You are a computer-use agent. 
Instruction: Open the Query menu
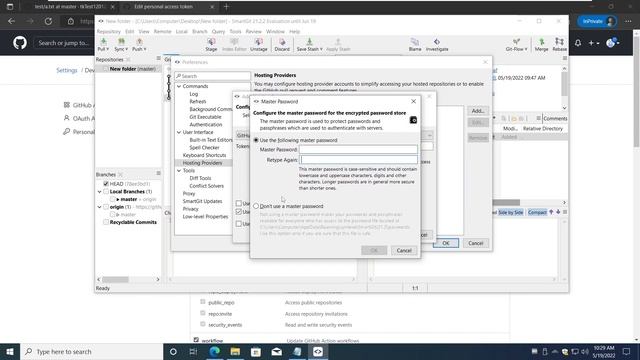pyautogui.click(x=218, y=31)
